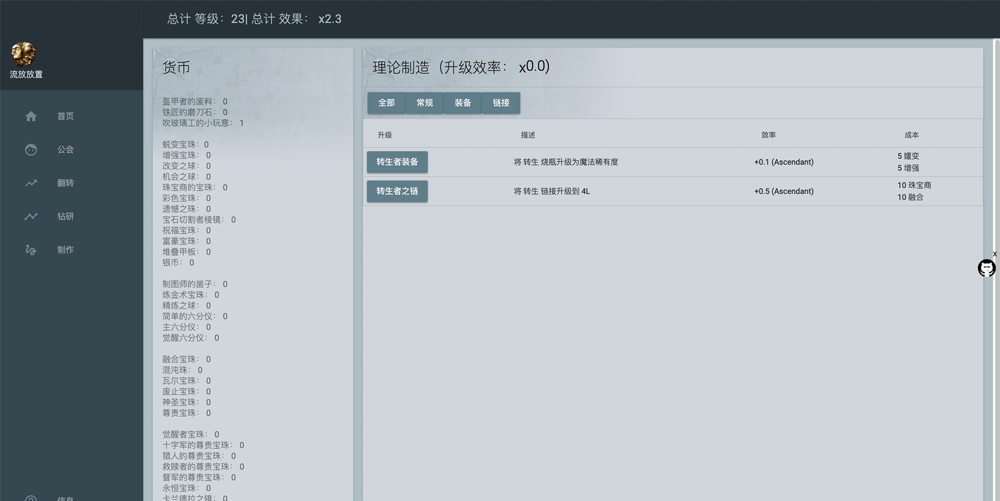
Task: Click the 货币 panel heading
Action: (x=176, y=68)
